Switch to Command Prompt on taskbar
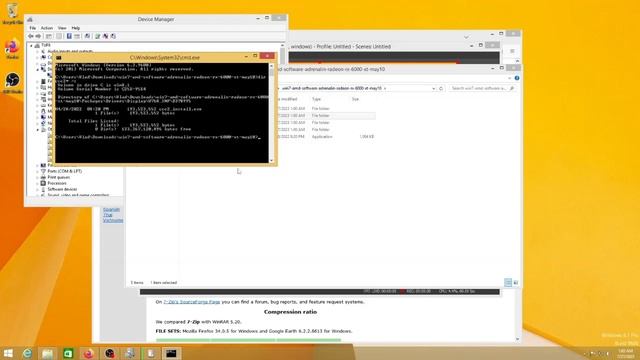Viewport: 640px width, 360px height. (171, 353)
